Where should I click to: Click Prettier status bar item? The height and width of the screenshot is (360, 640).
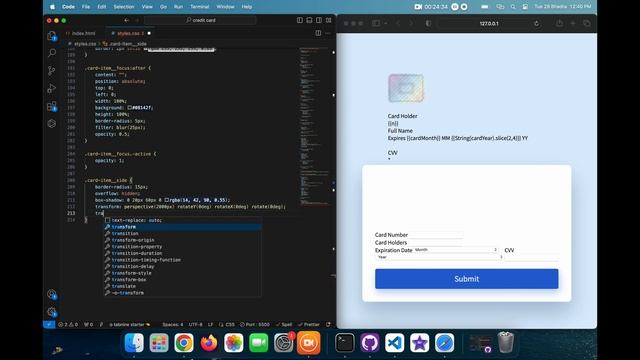tap(309, 324)
